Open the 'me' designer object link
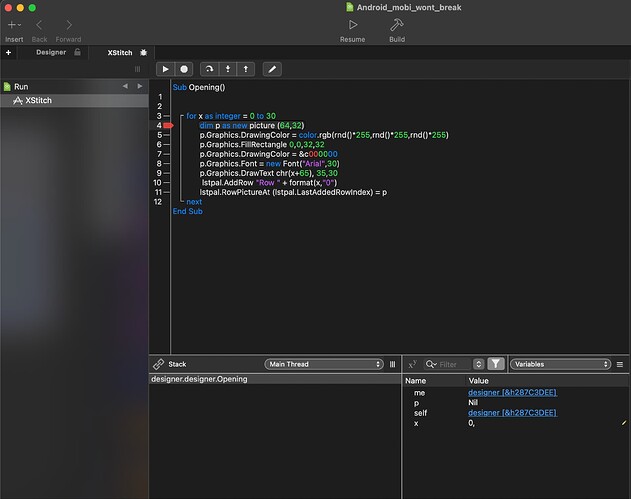The width and height of the screenshot is (631, 499). click(512, 392)
